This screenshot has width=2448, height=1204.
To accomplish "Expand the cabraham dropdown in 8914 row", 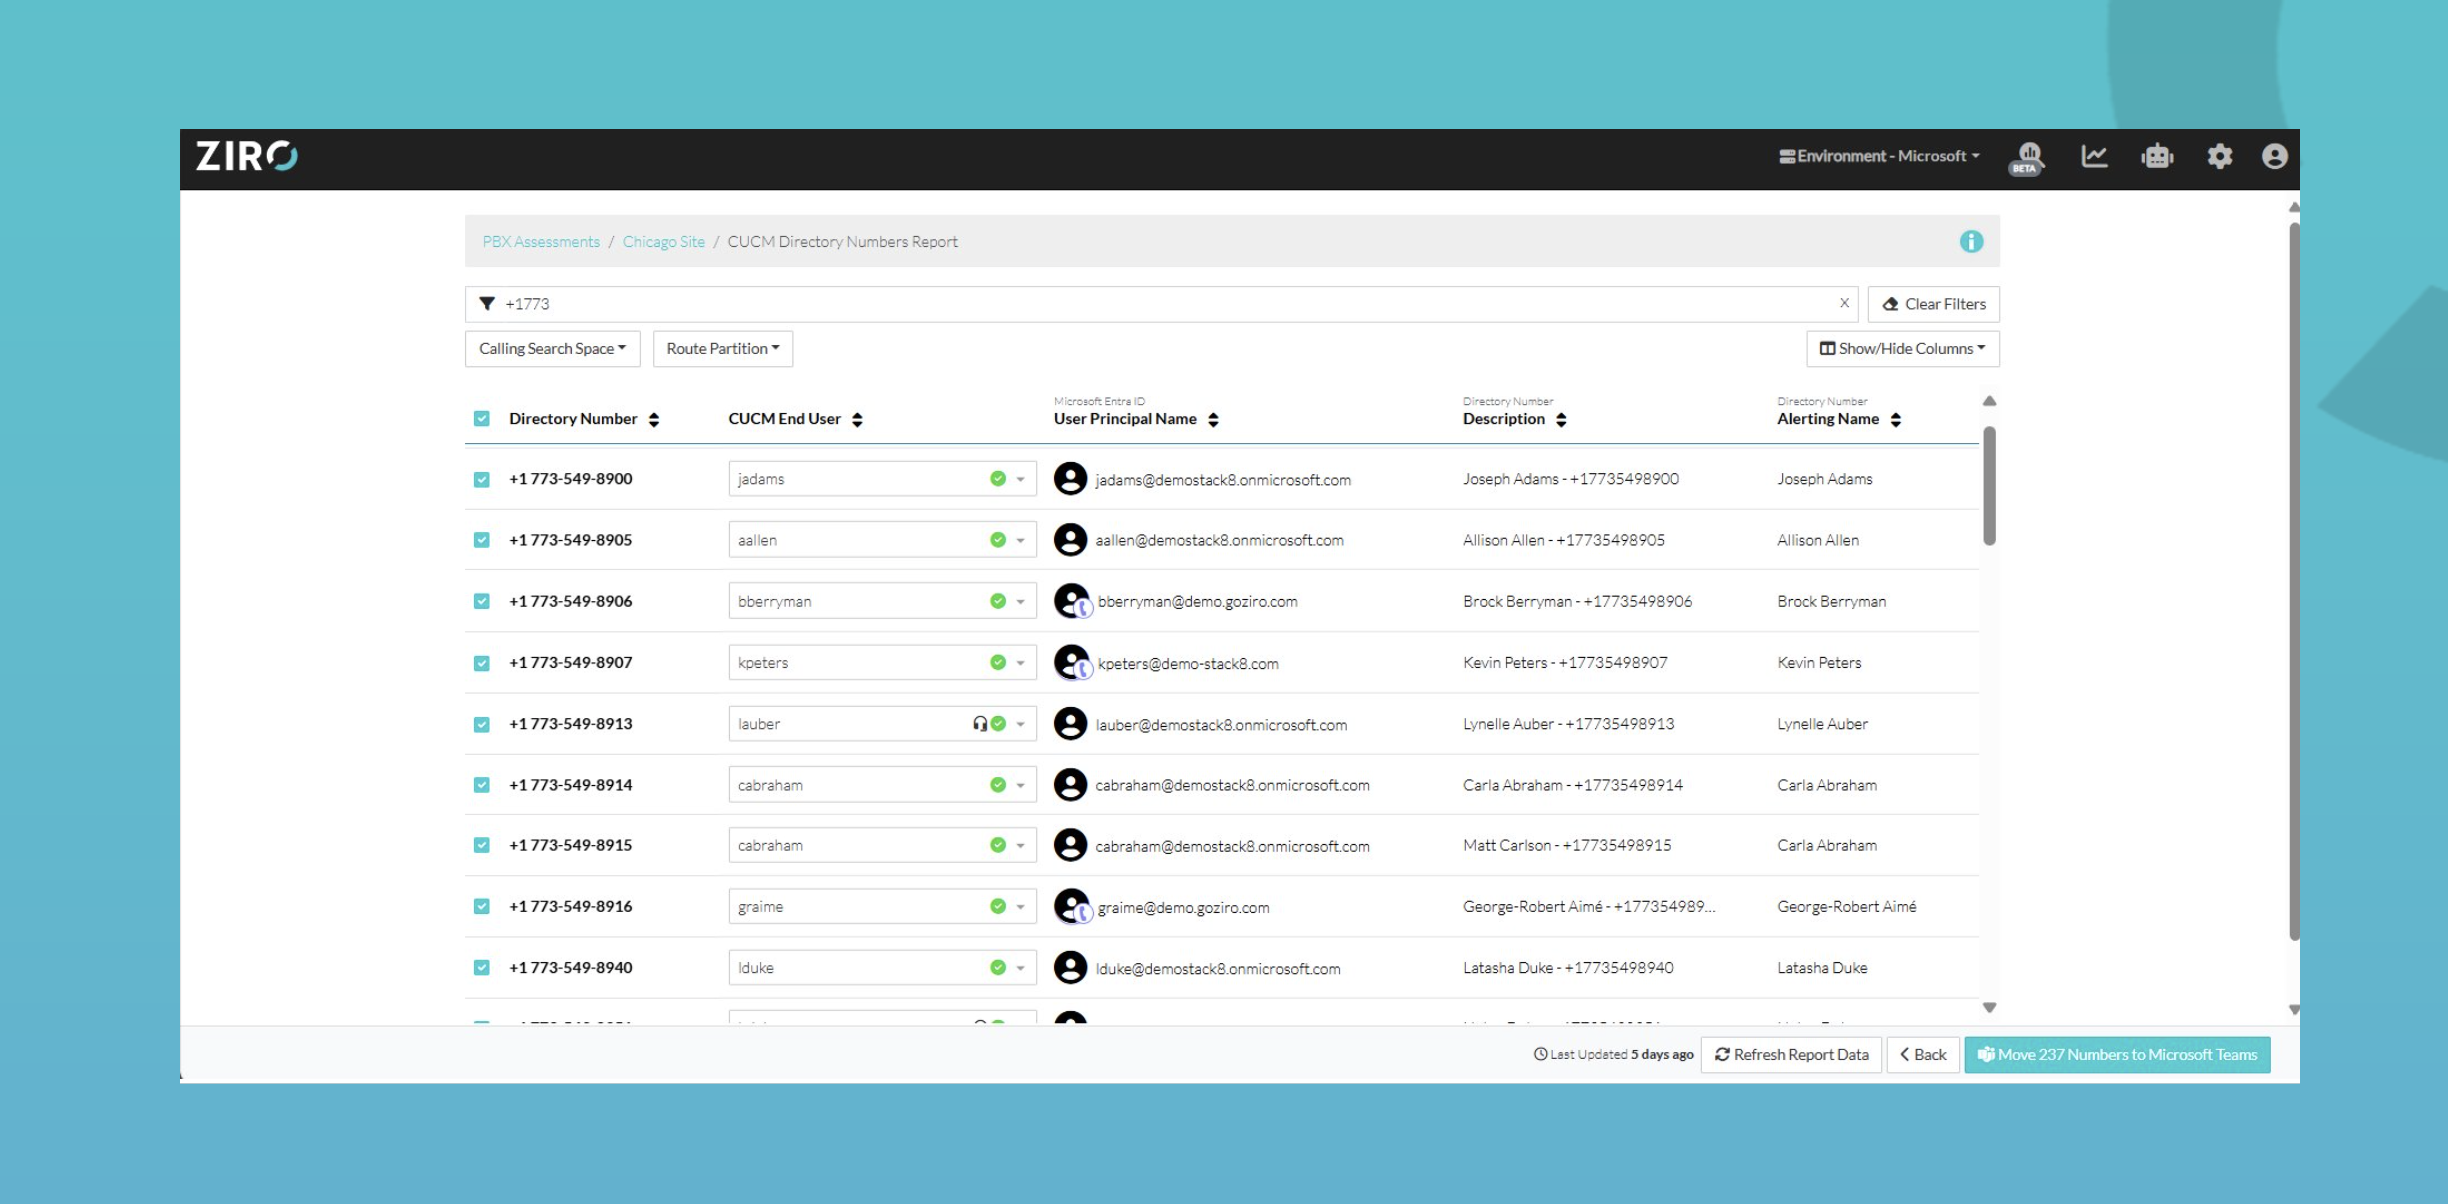I will click(1021, 785).
